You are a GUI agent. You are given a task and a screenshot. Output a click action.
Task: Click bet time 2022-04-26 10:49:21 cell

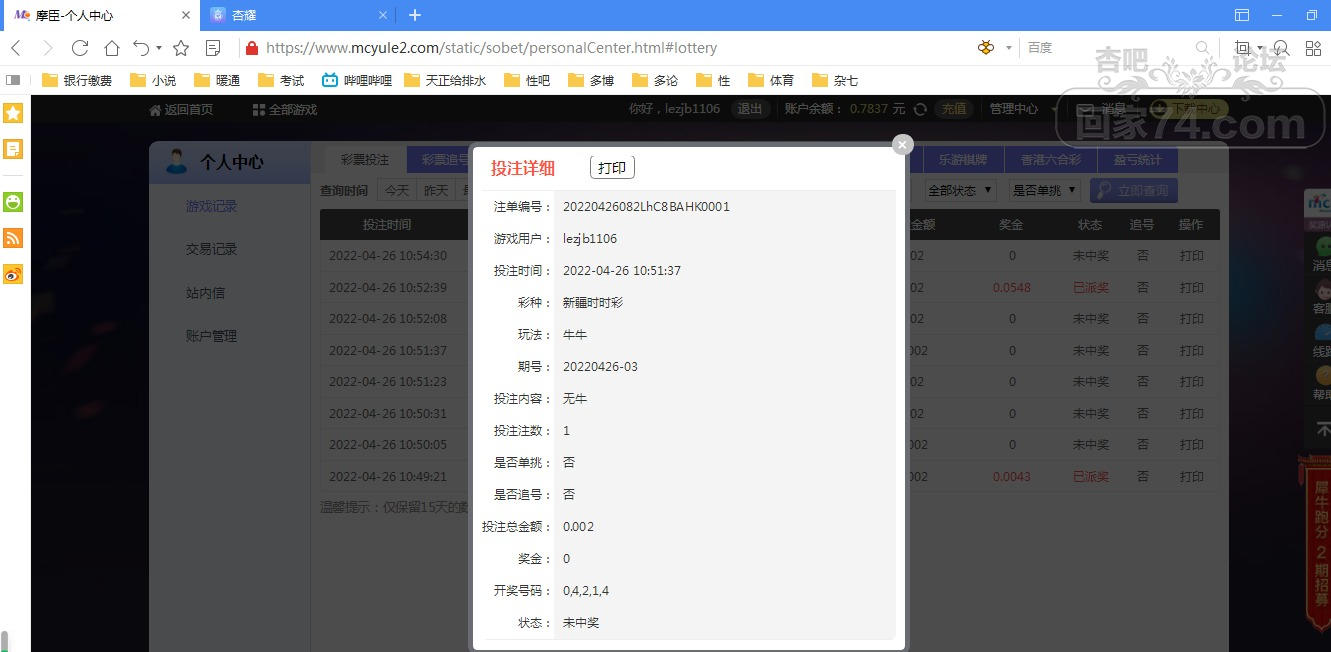[388, 477]
